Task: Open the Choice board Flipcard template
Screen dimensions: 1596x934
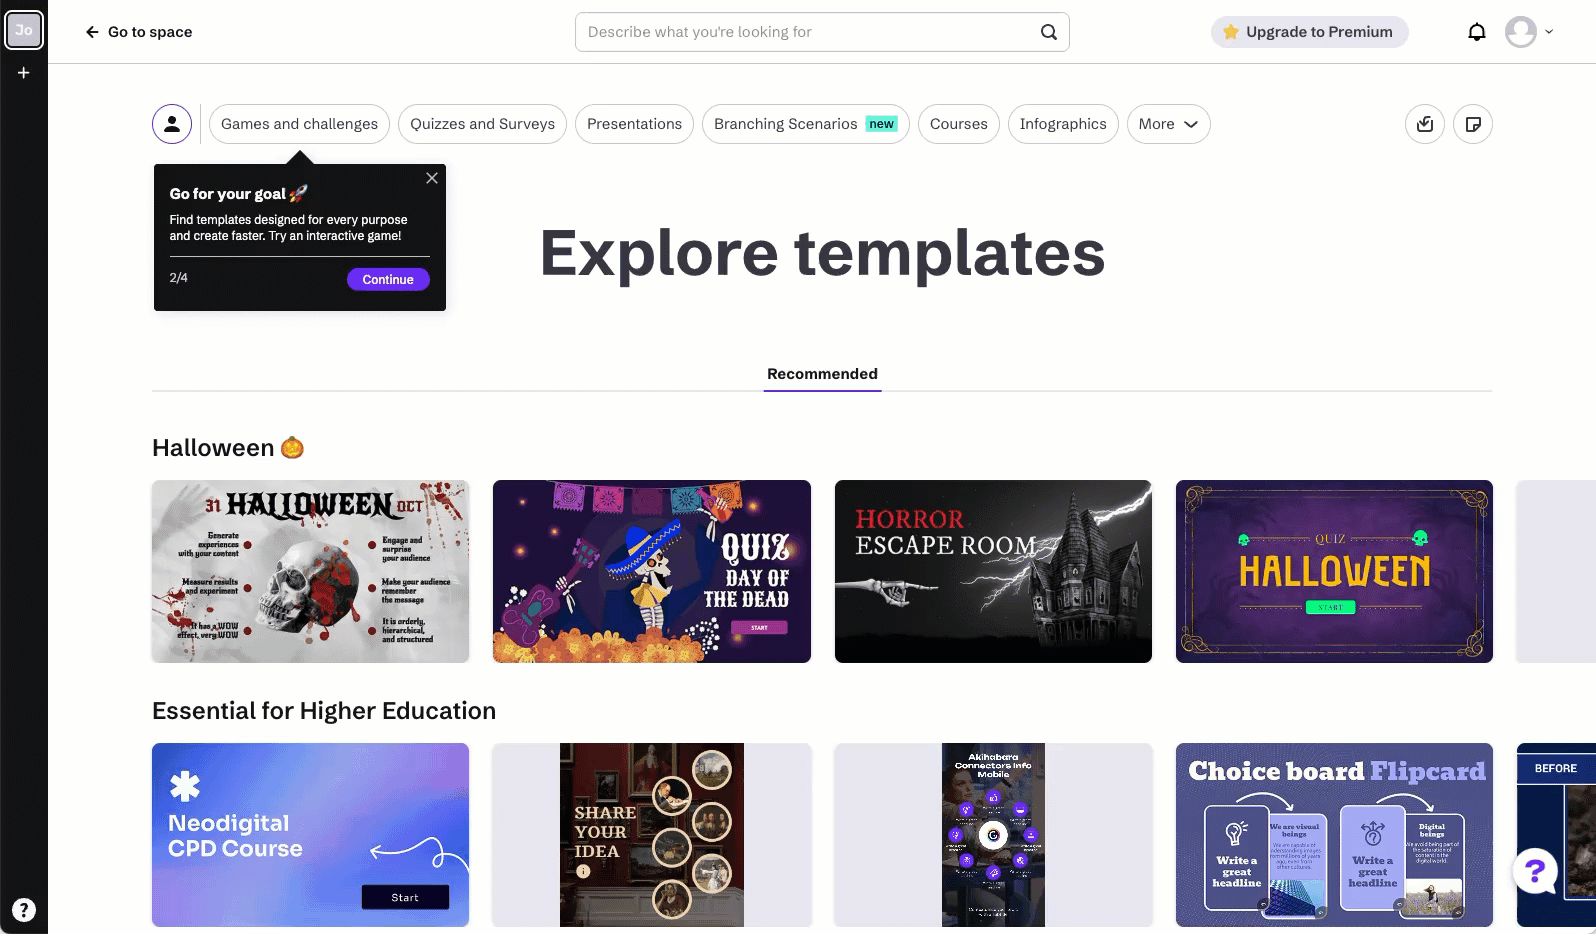Action: coord(1334,835)
